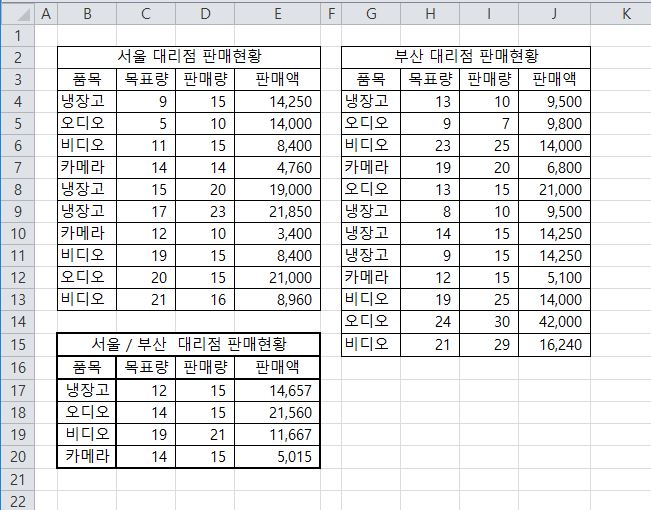Click column header B
The height and width of the screenshot is (510, 651).
[x=87, y=13]
